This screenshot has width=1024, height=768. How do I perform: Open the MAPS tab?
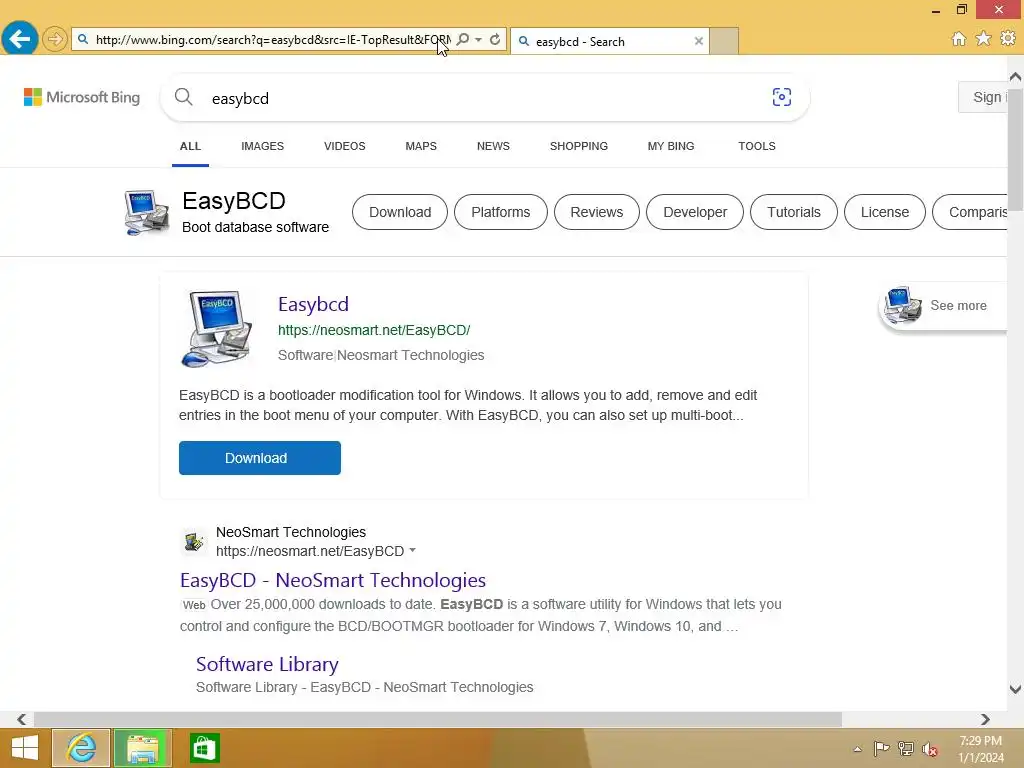point(421,146)
